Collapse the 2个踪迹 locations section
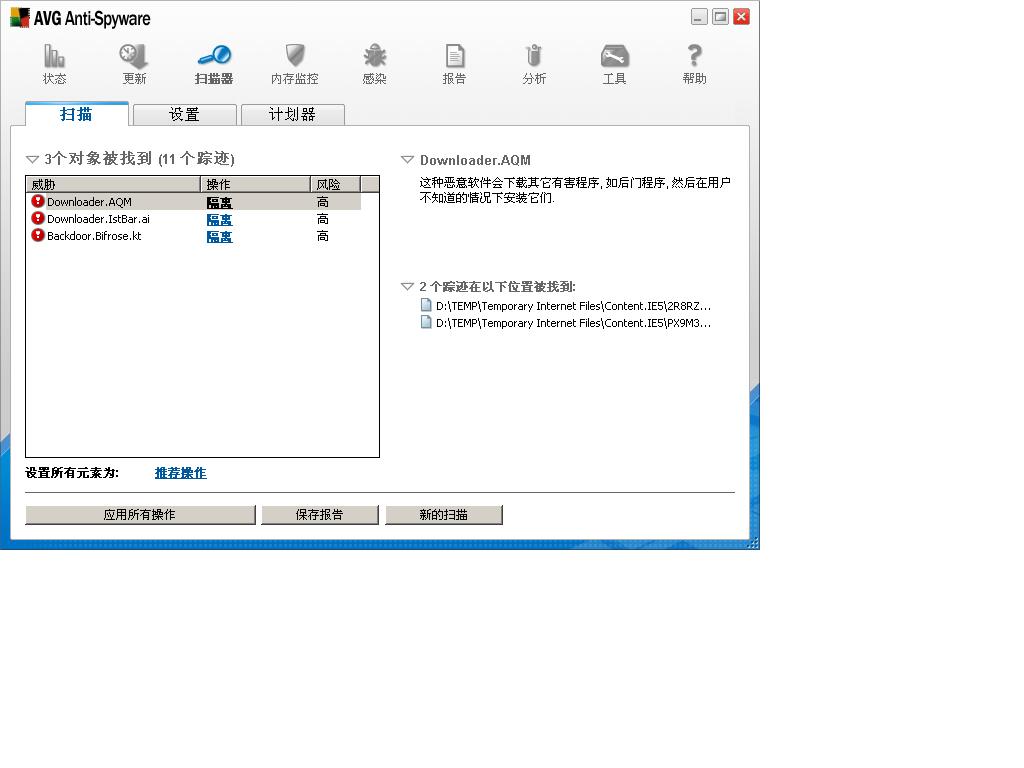 click(408, 286)
